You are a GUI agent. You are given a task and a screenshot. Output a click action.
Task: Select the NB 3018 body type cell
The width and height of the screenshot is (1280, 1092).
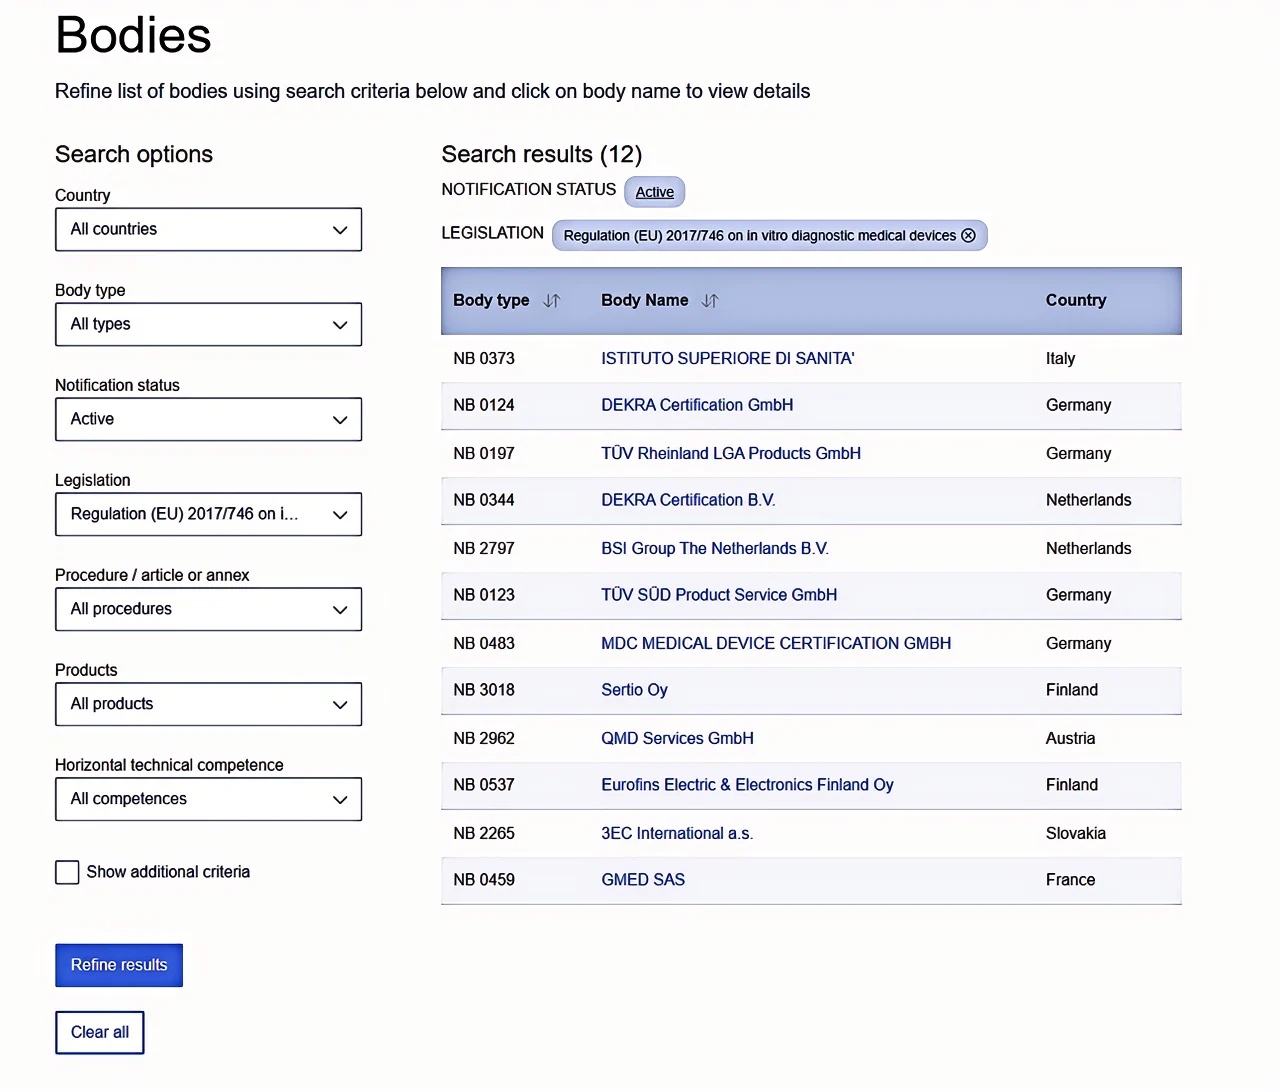(x=484, y=690)
